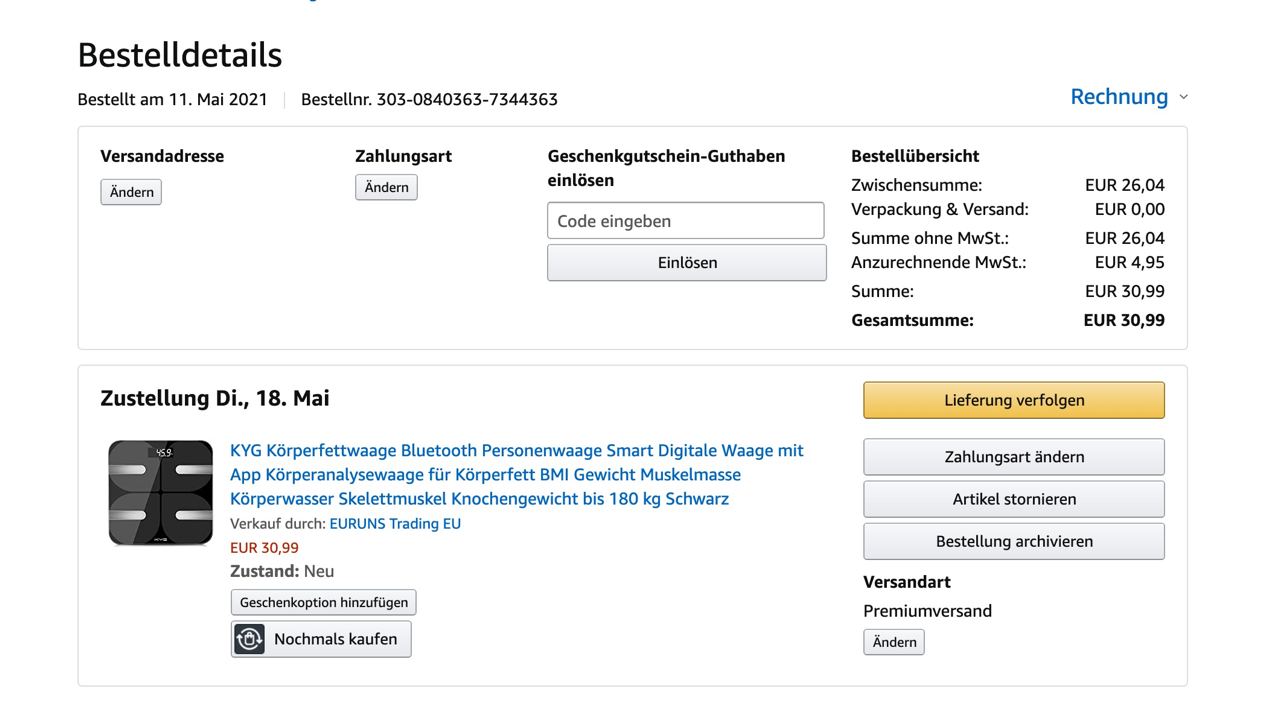Click the Zustellung Di., 18. Mai heading

(x=215, y=398)
